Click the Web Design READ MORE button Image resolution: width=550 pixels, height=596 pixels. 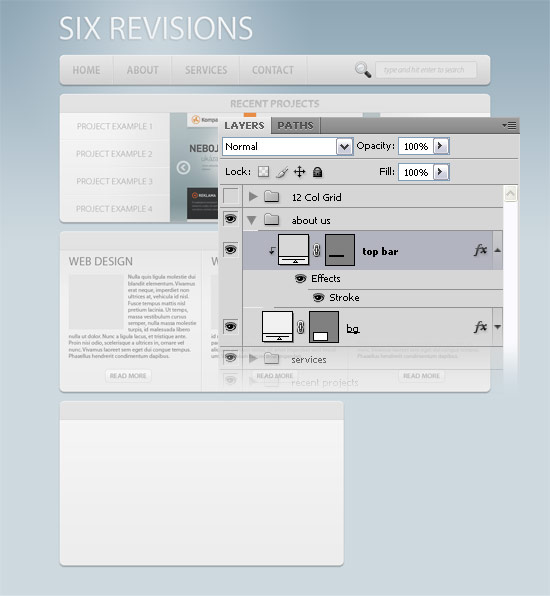tap(128, 376)
